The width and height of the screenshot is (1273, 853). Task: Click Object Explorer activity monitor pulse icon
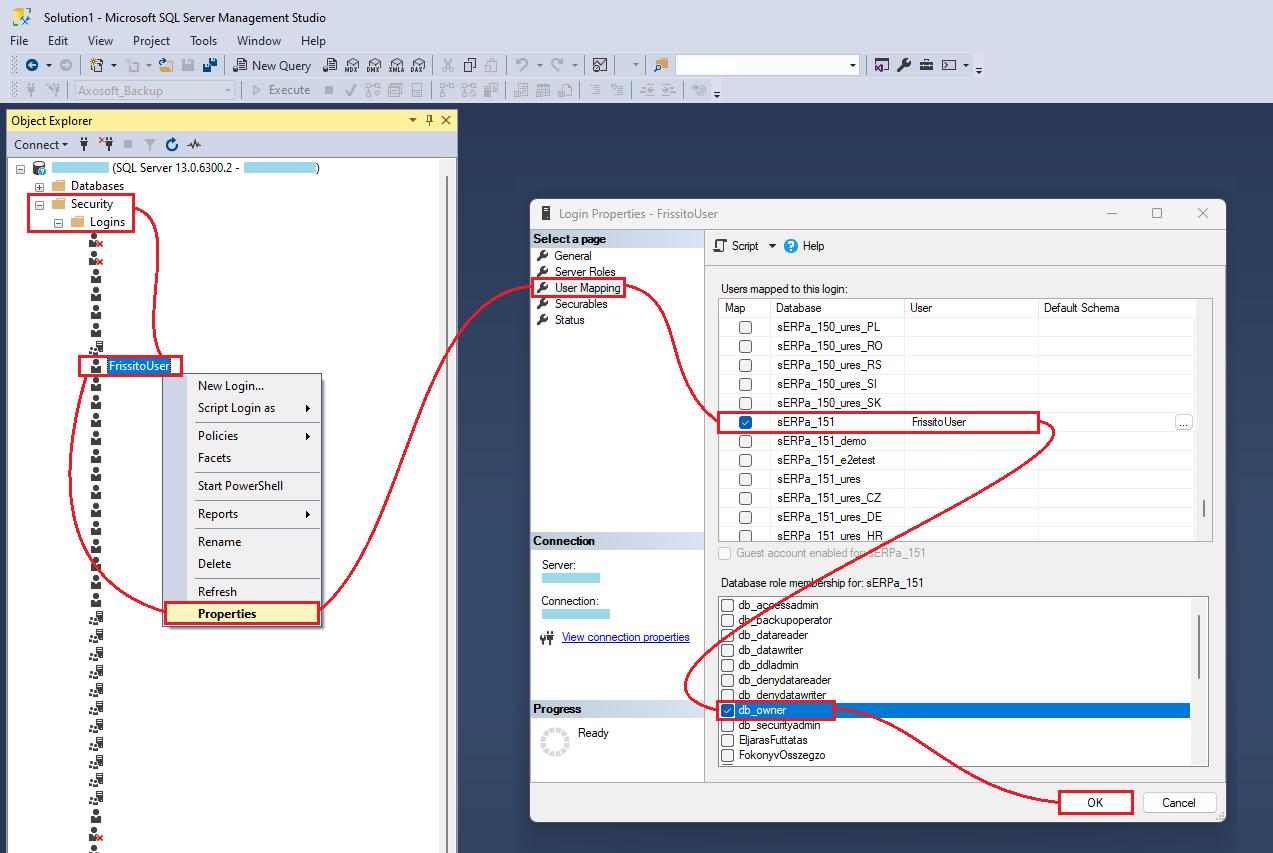pyautogui.click(x=194, y=144)
